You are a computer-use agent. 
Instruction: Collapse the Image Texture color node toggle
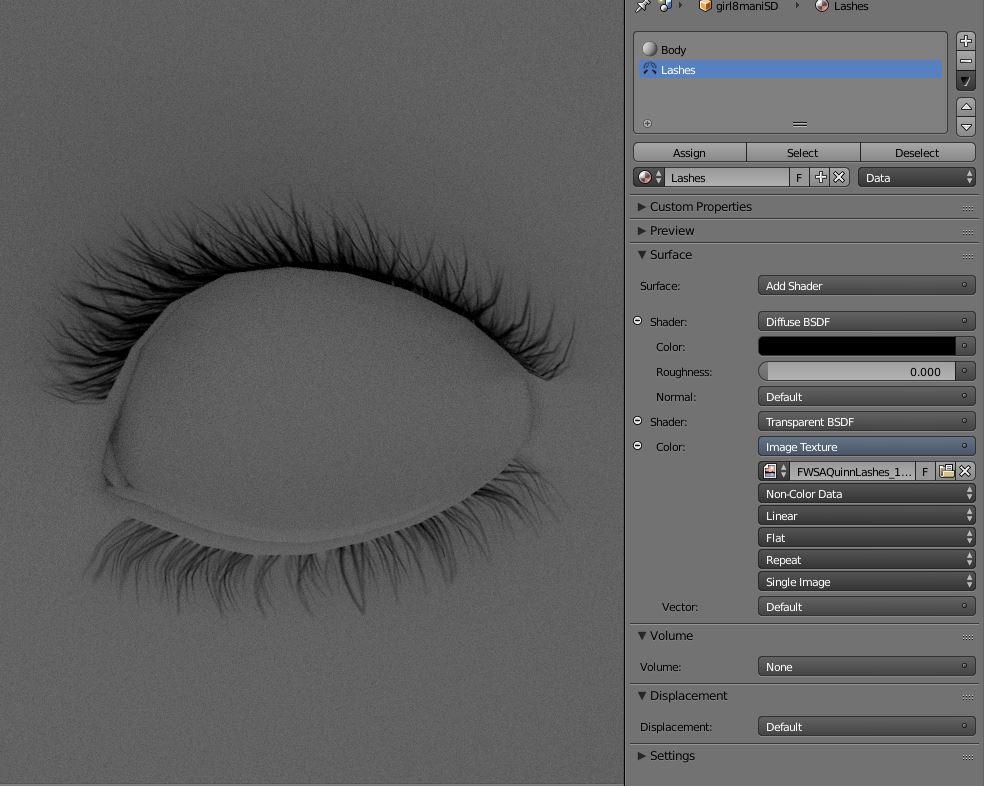(x=638, y=446)
